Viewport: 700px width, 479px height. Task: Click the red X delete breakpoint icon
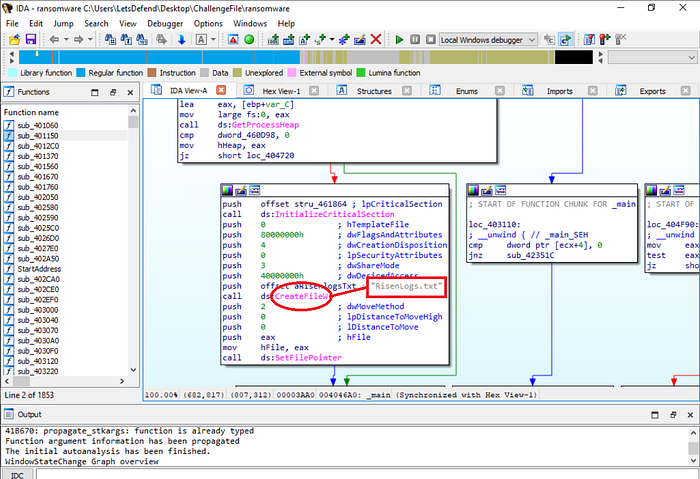click(376, 40)
